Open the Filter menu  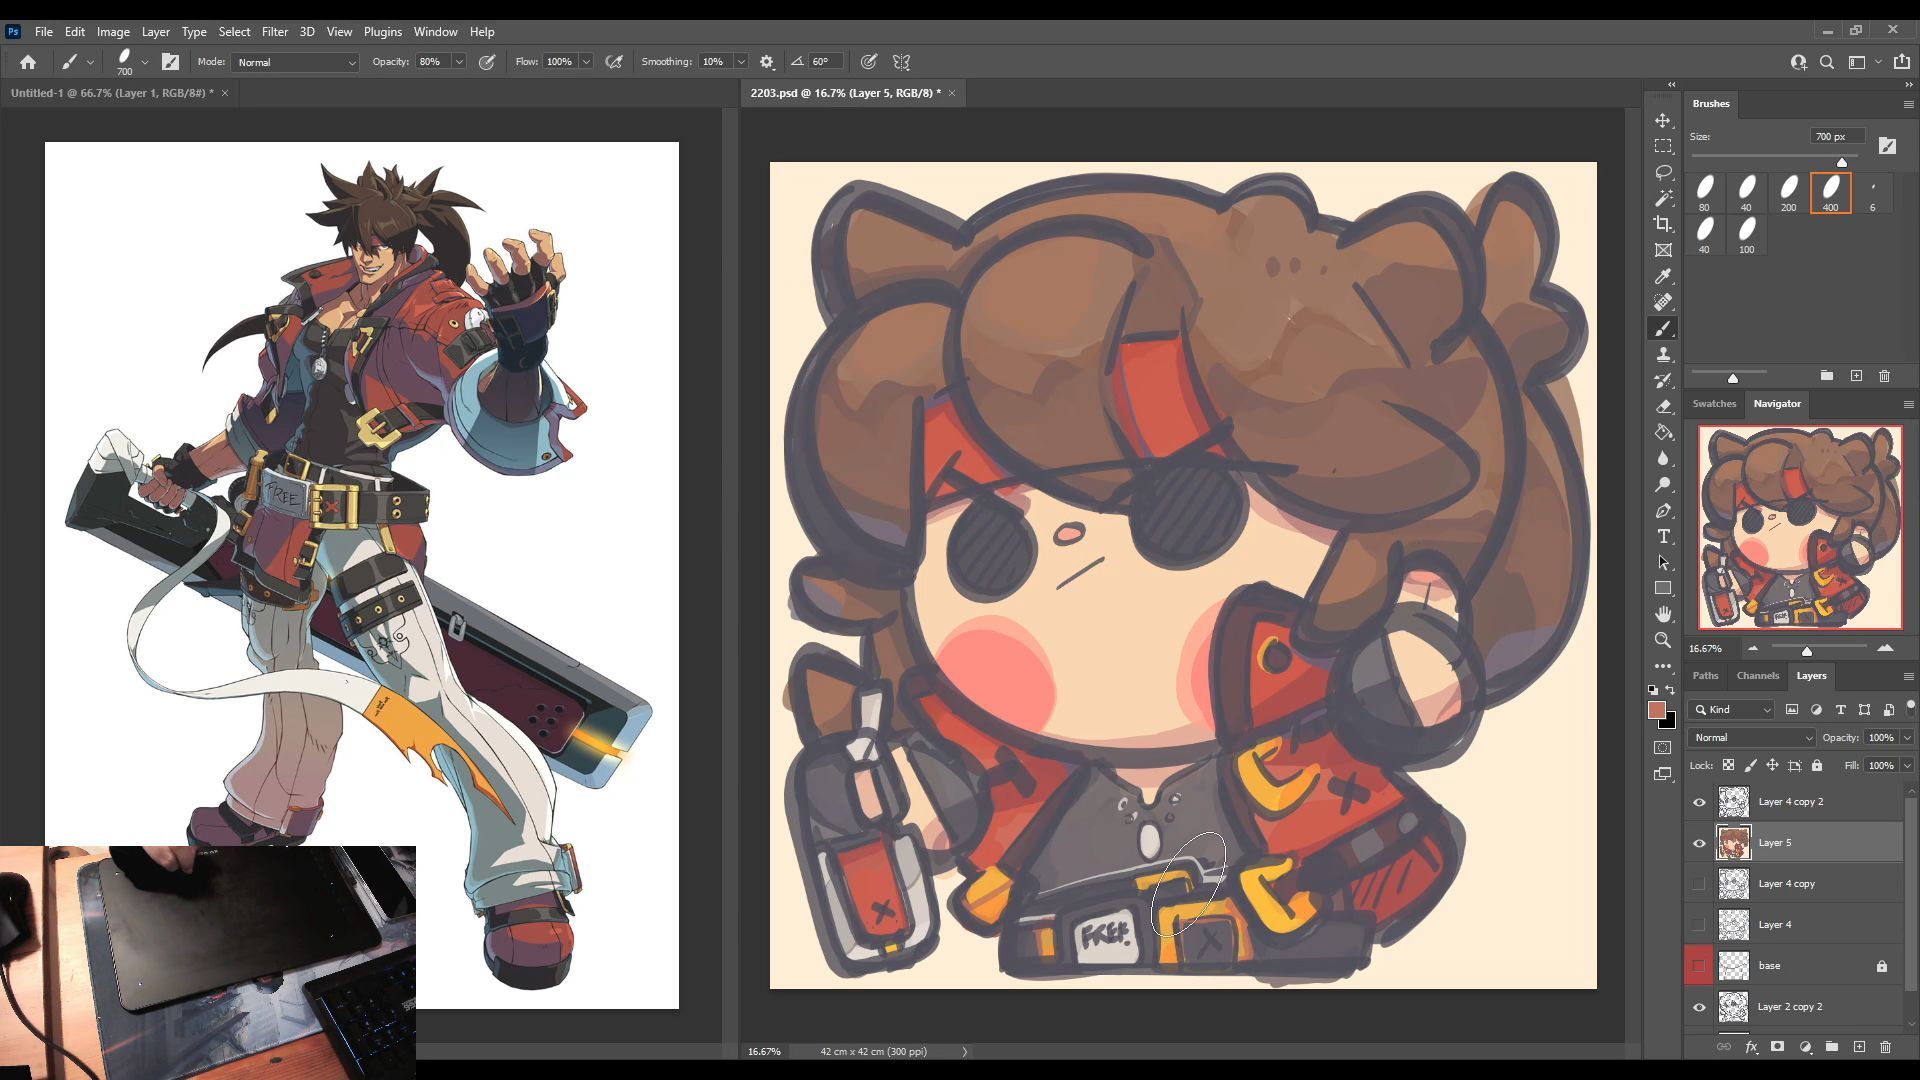coord(274,32)
